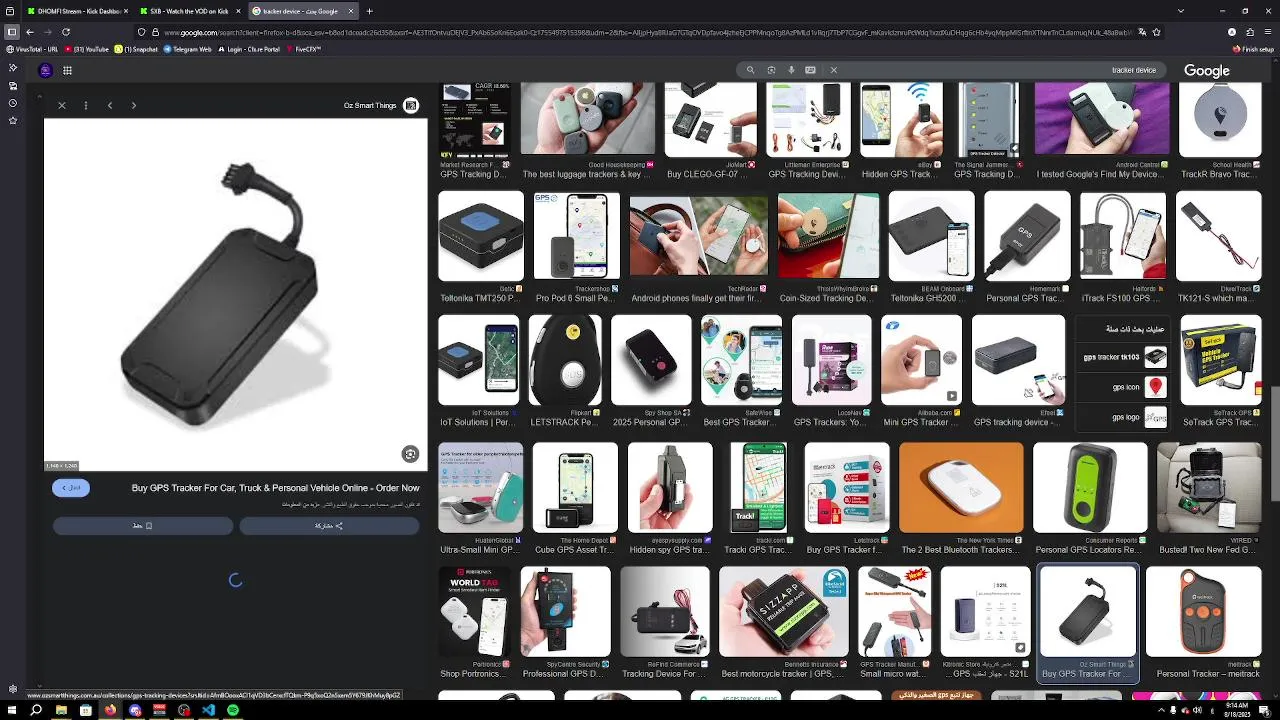Close the image preview panel
The width and height of the screenshot is (1280, 720).
click(62, 105)
